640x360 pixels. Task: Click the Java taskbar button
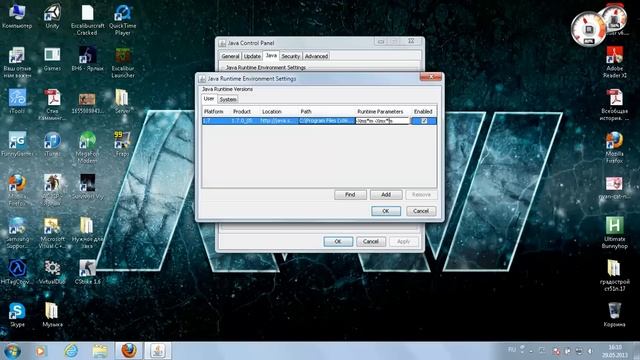point(158,351)
